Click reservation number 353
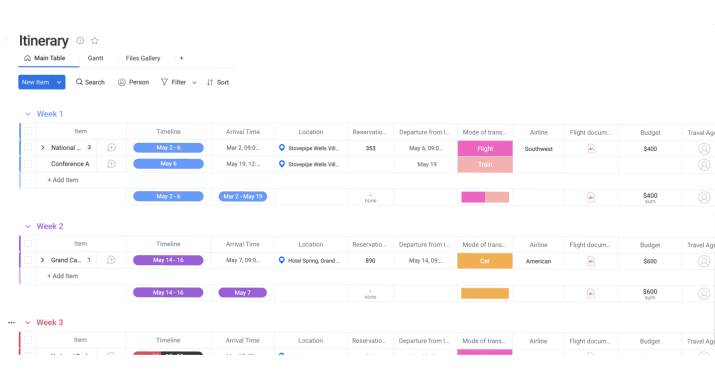The image size is (715, 391). click(x=370, y=148)
